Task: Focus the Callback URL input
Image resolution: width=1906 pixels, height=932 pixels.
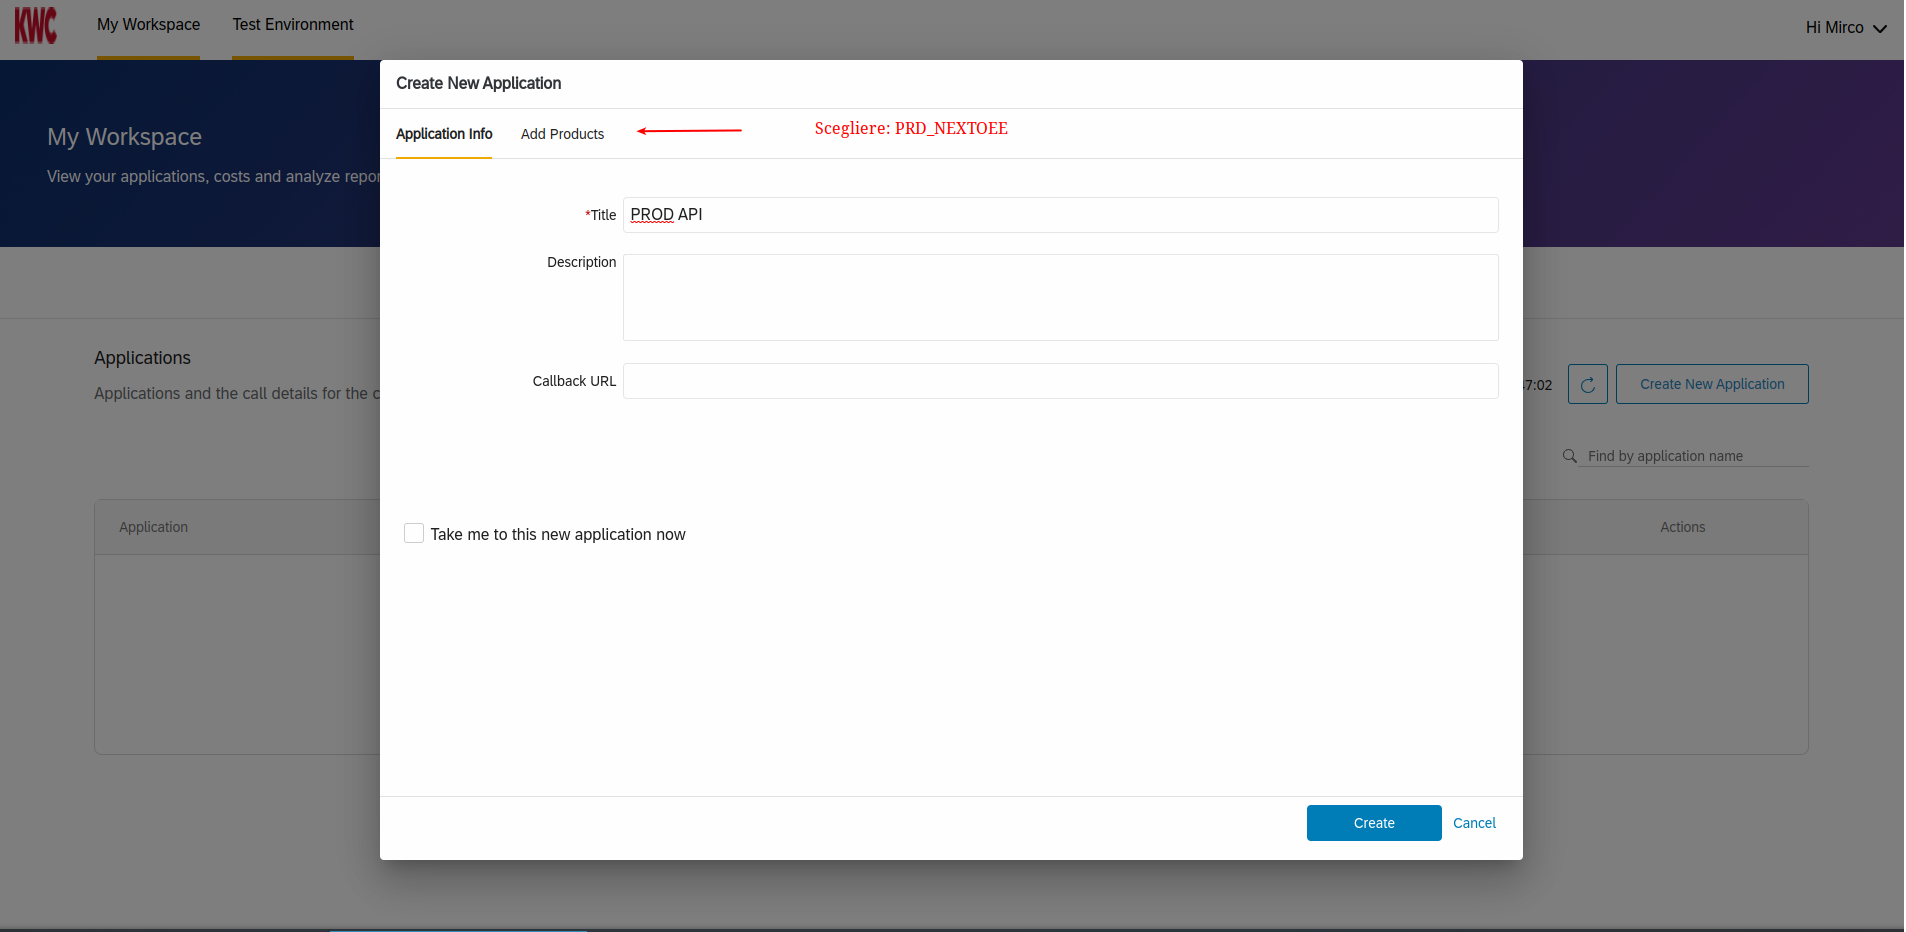Action: pyautogui.click(x=1060, y=381)
